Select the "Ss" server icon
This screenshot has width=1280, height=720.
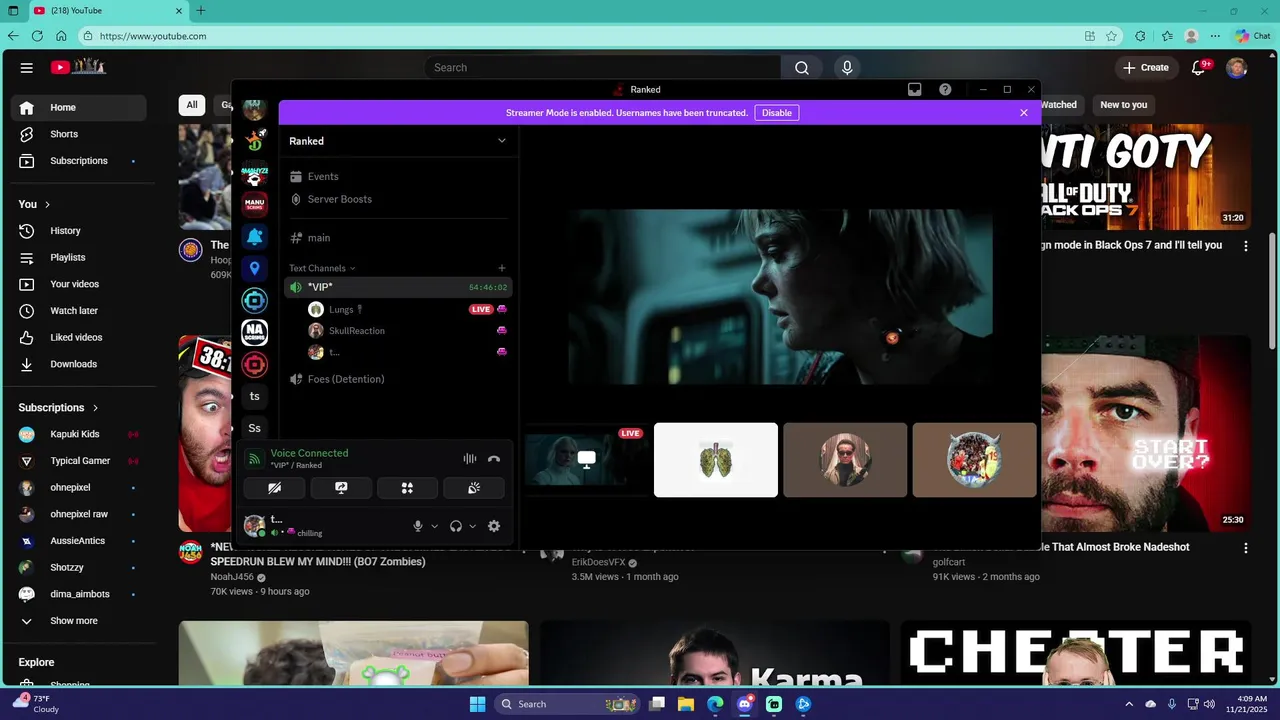(255, 428)
